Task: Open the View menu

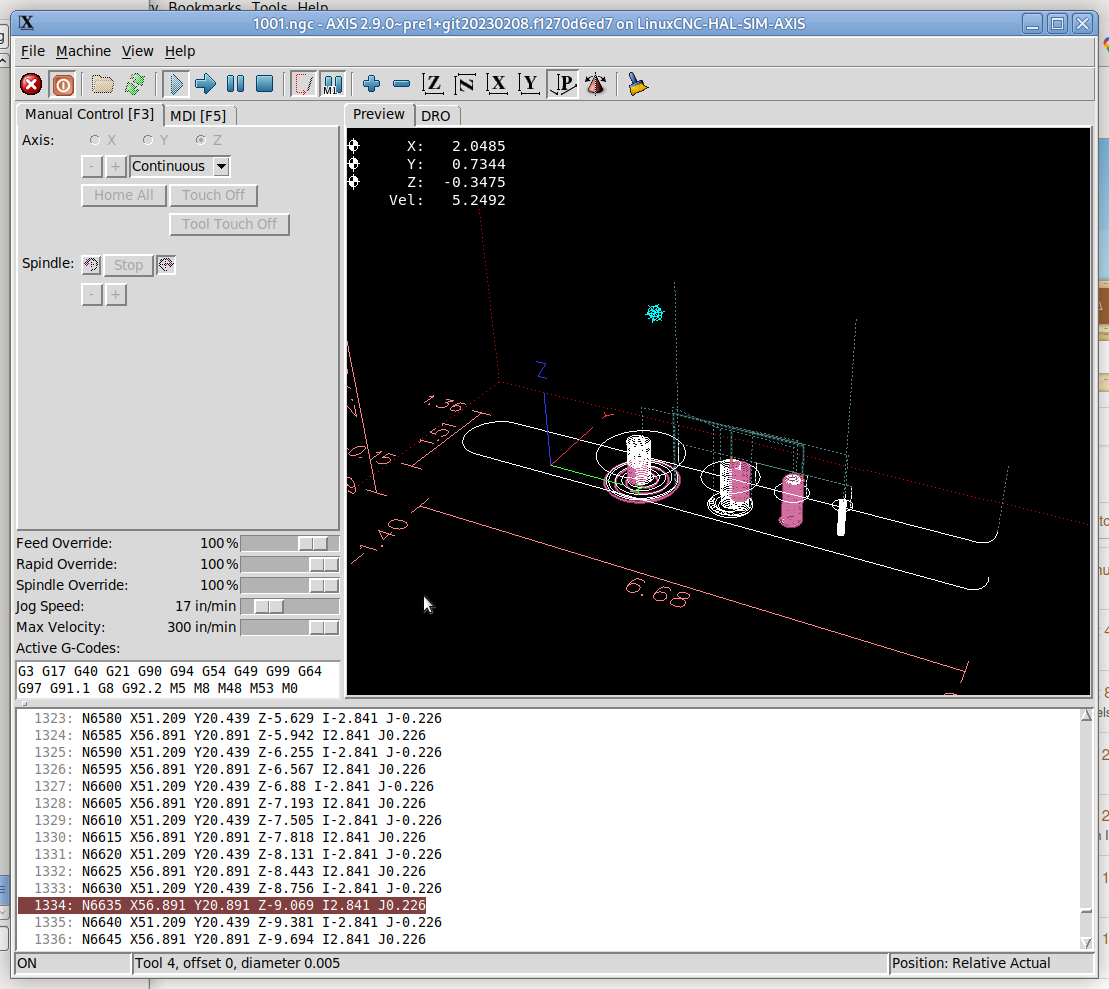Action: [x=137, y=51]
